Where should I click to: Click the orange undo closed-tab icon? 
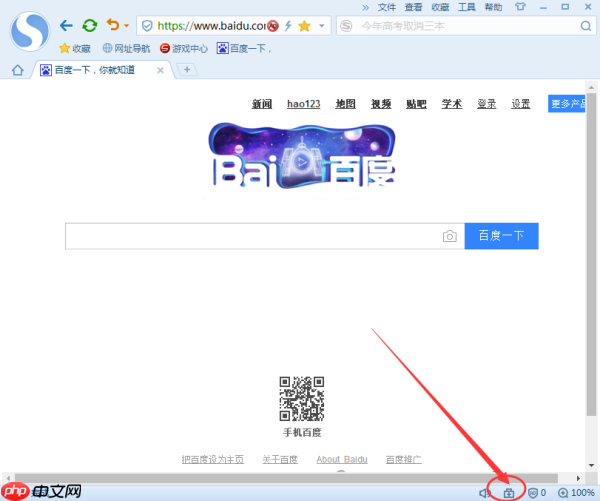click(x=112, y=25)
